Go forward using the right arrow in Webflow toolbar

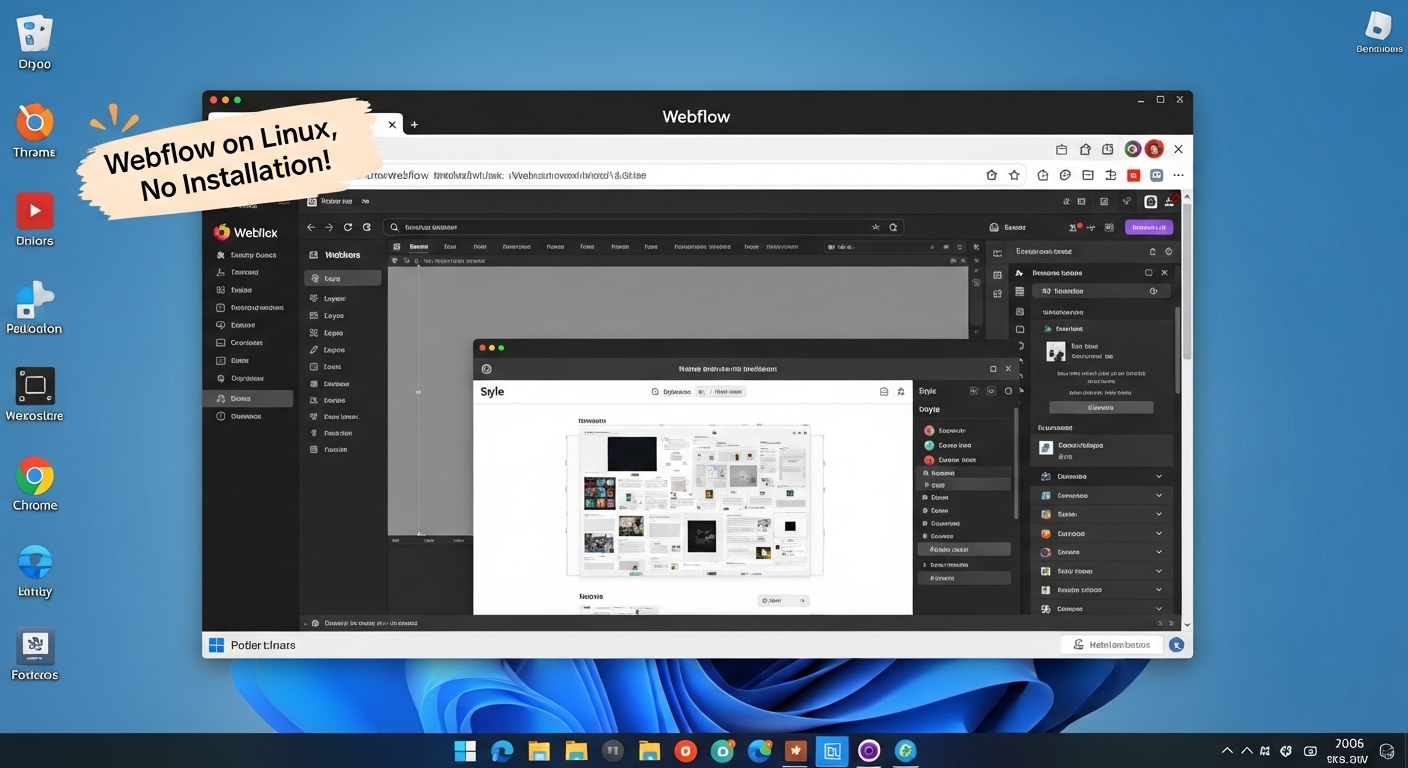click(329, 227)
